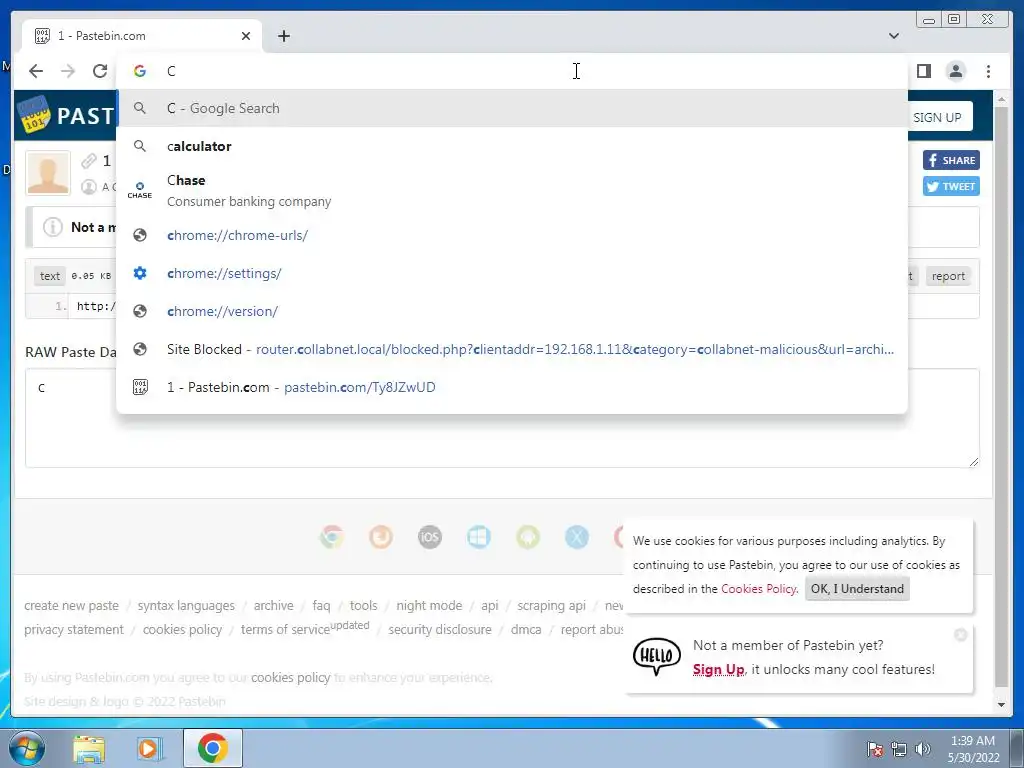Open the Chrome three-dot menu
This screenshot has width=1024, height=768.
[988, 71]
